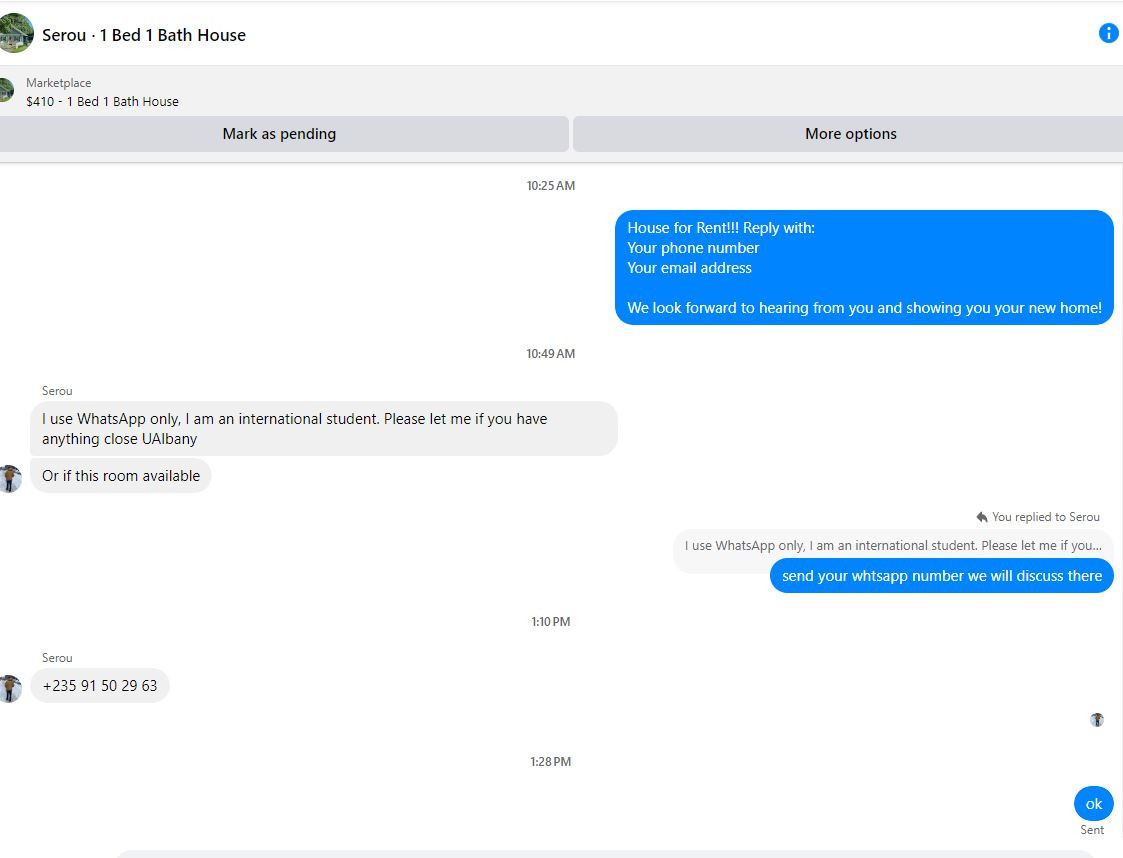Select the 'ok' sent message bubble
This screenshot has width=1123, height=858.
(1094, 804)
